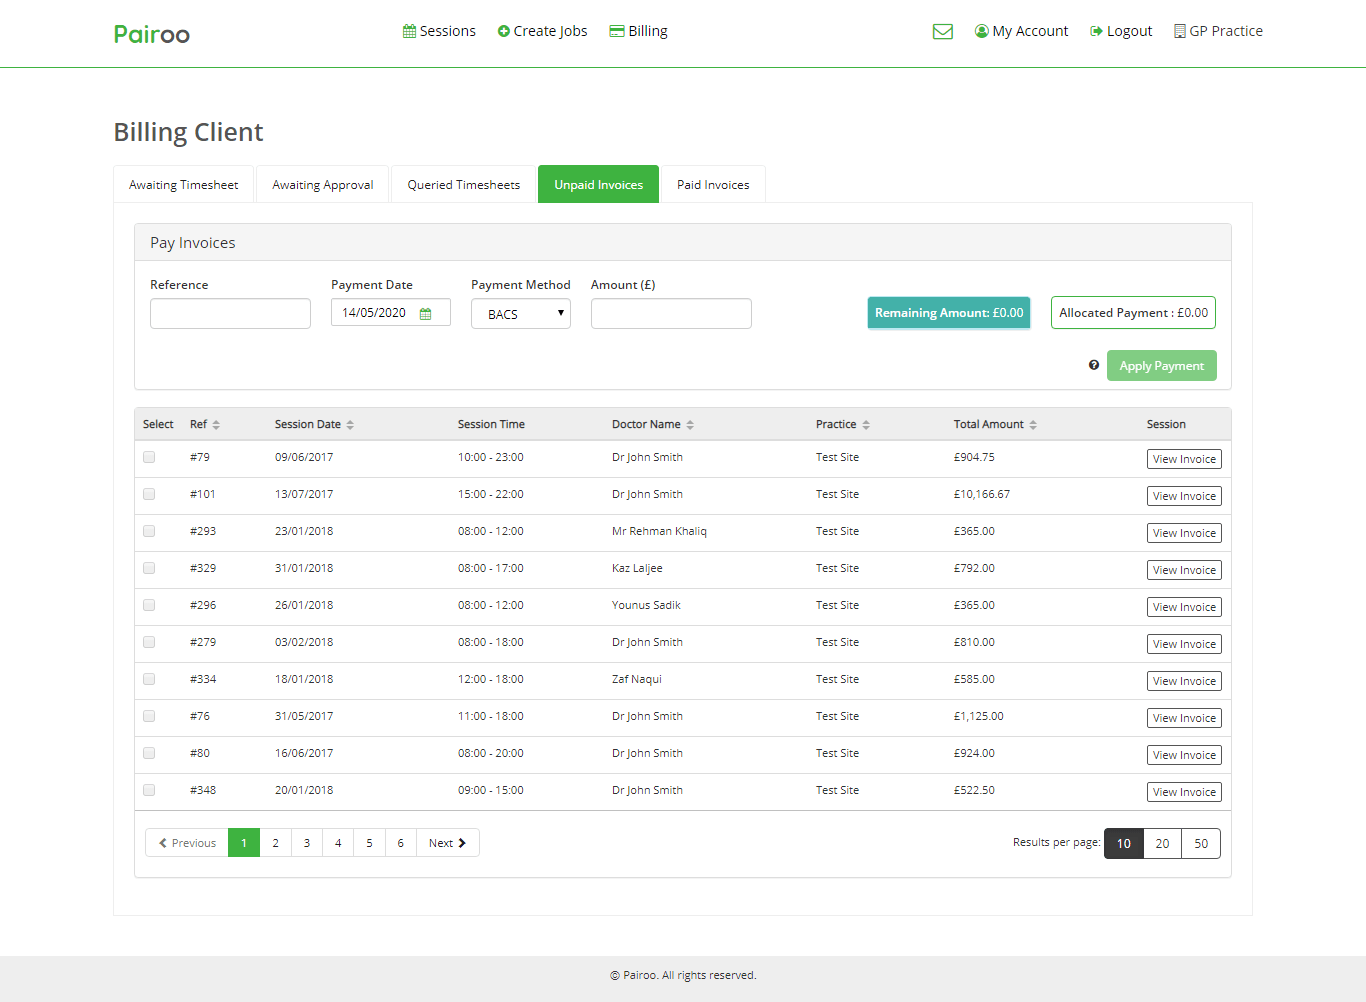Open the calendar picker in Payment Date
Screen dimensions: 1366x1002
click(x=426, y=314)
